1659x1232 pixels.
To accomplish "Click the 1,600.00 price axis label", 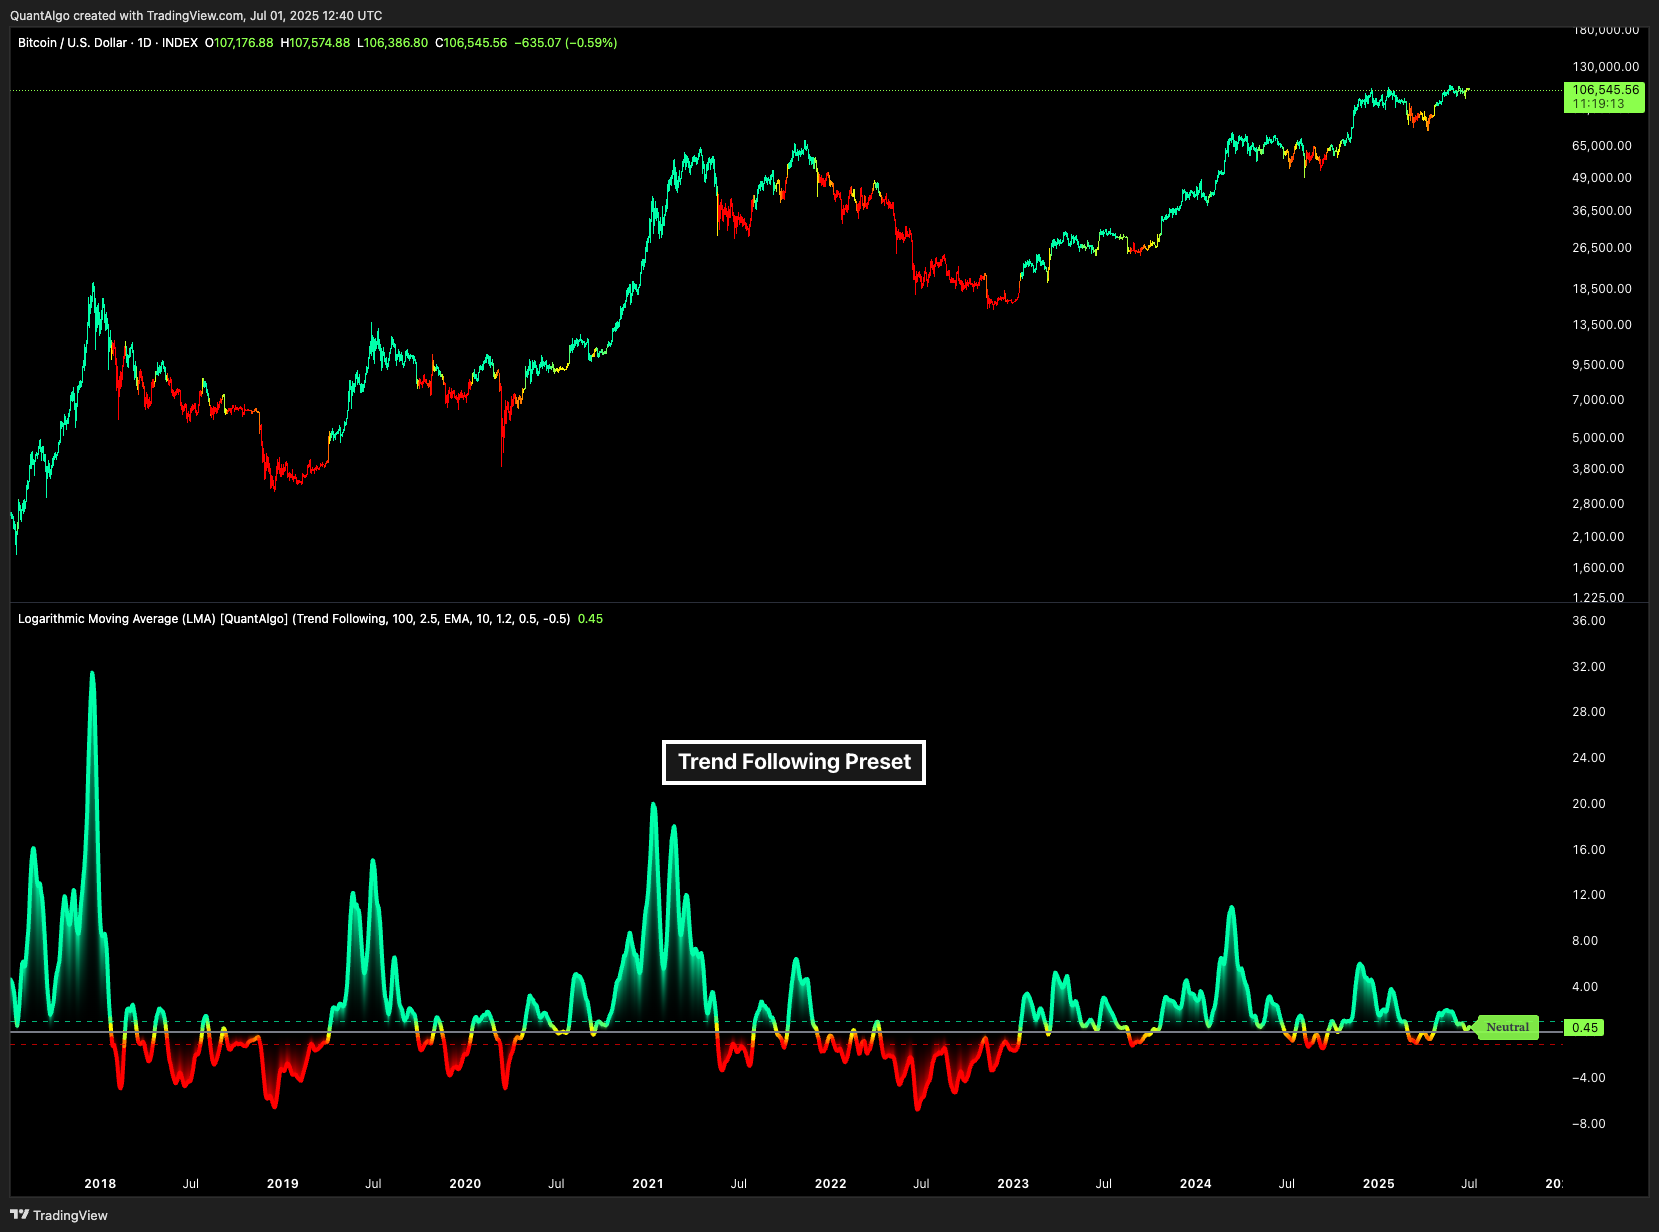I will pyautogui.click(x=1598, y=568).
